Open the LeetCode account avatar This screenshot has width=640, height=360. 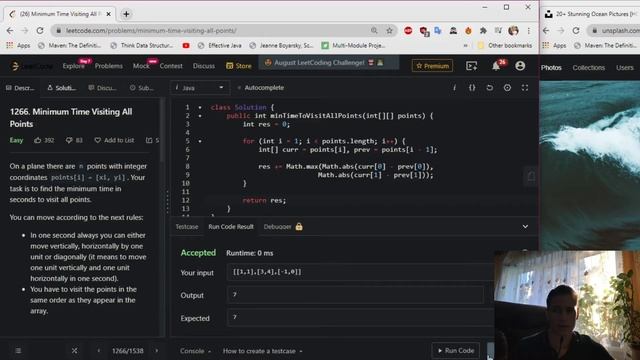(x=520, y=66)
